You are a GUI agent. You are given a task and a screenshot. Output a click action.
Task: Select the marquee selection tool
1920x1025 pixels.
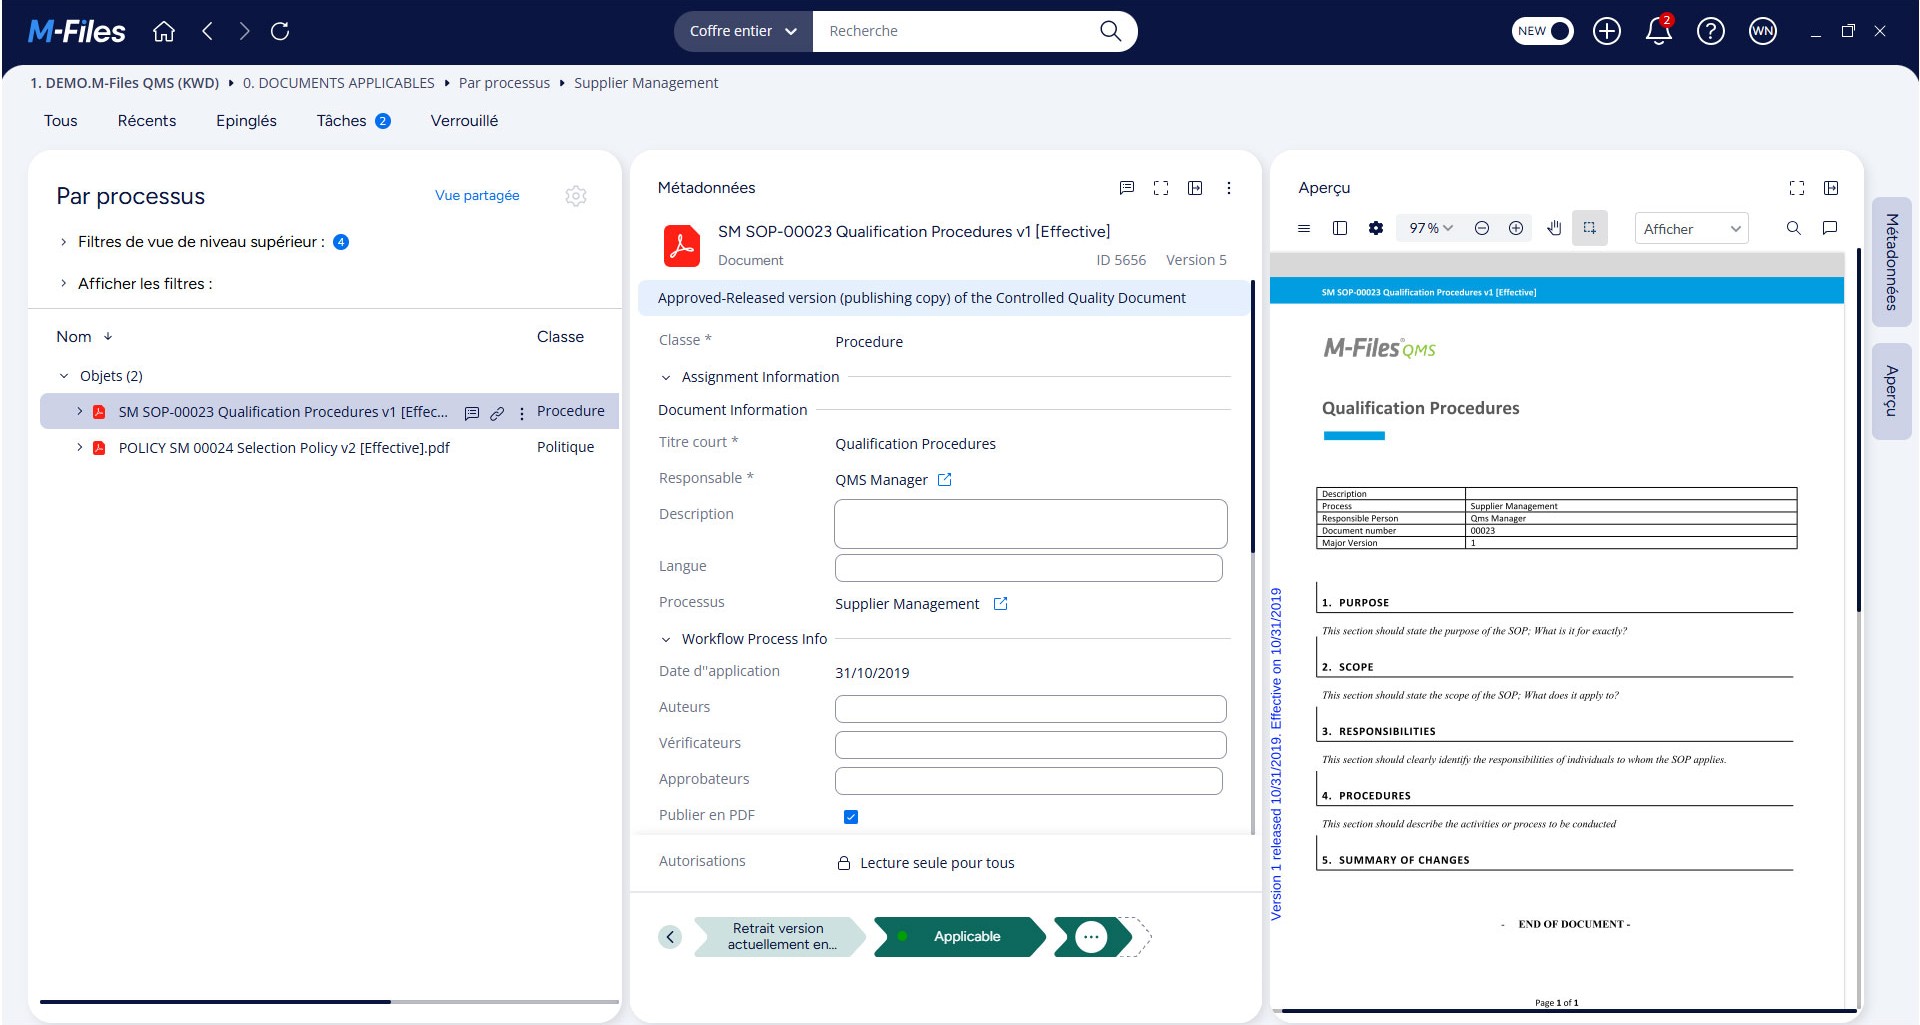[1589, 229]
